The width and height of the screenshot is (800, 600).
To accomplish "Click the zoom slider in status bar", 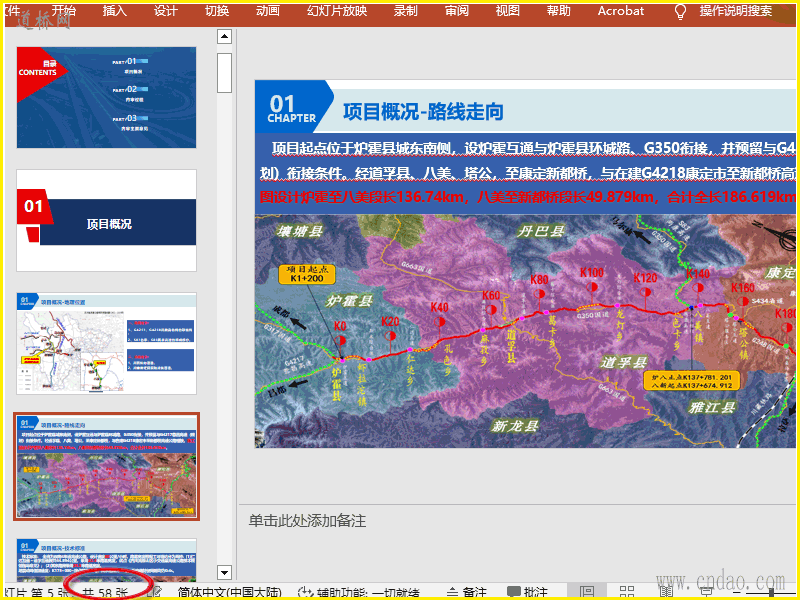I will click(x=772, y=592).
